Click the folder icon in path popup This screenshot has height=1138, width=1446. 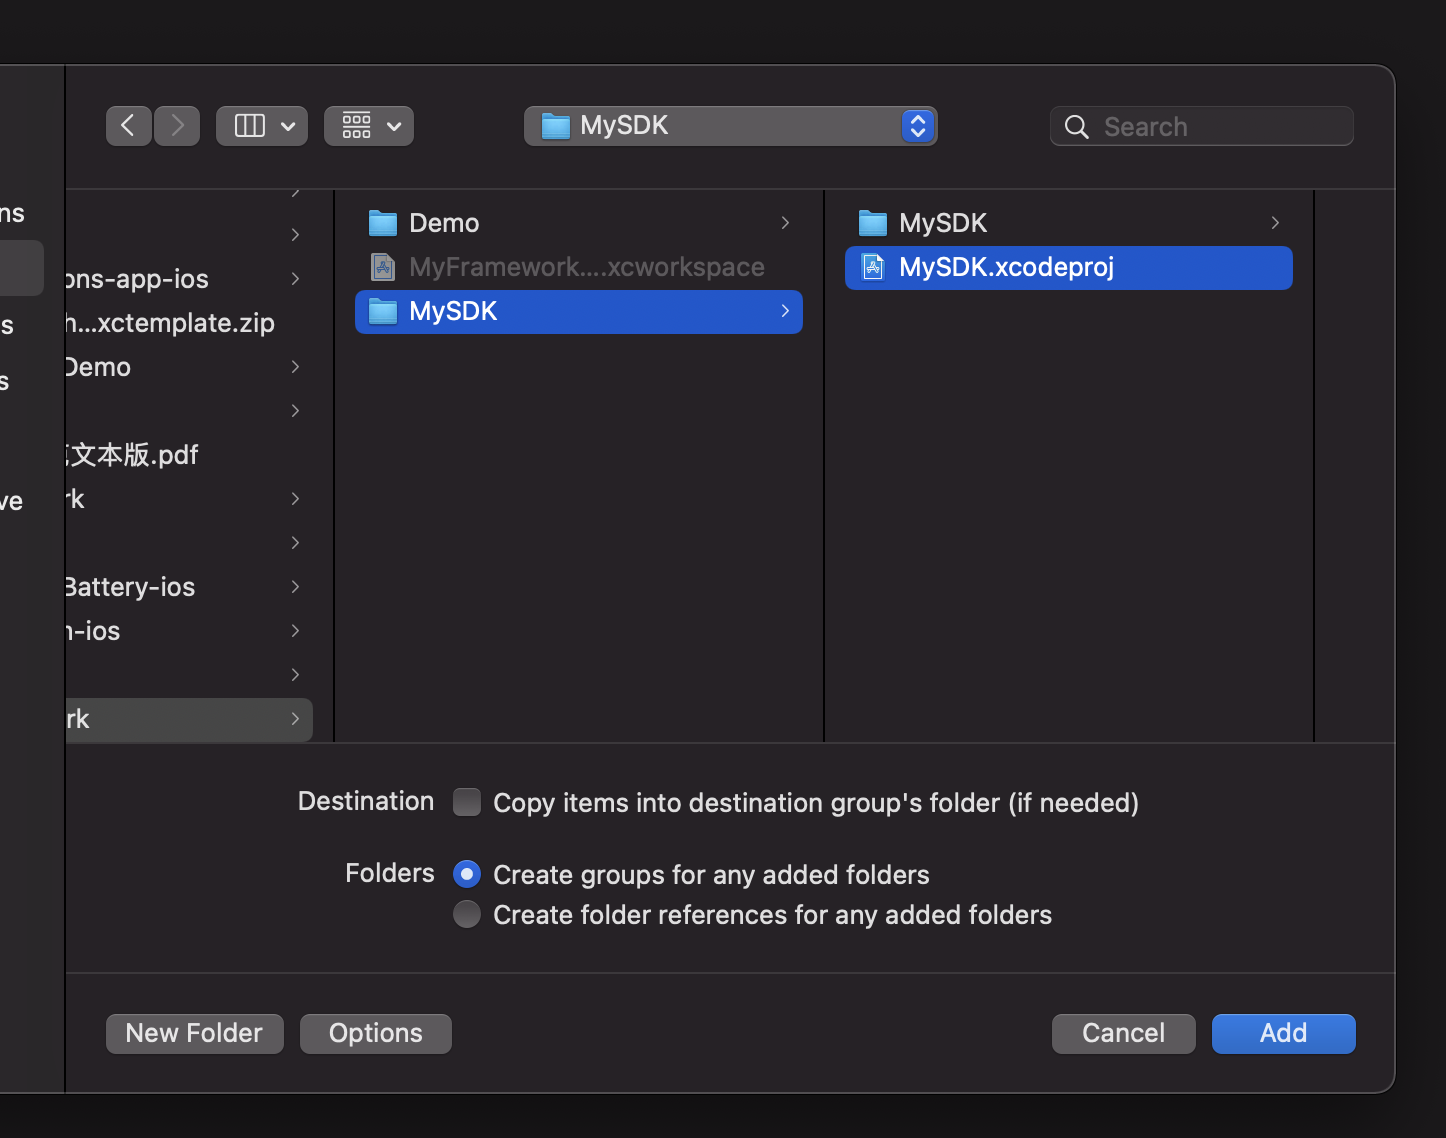point(555,126)
